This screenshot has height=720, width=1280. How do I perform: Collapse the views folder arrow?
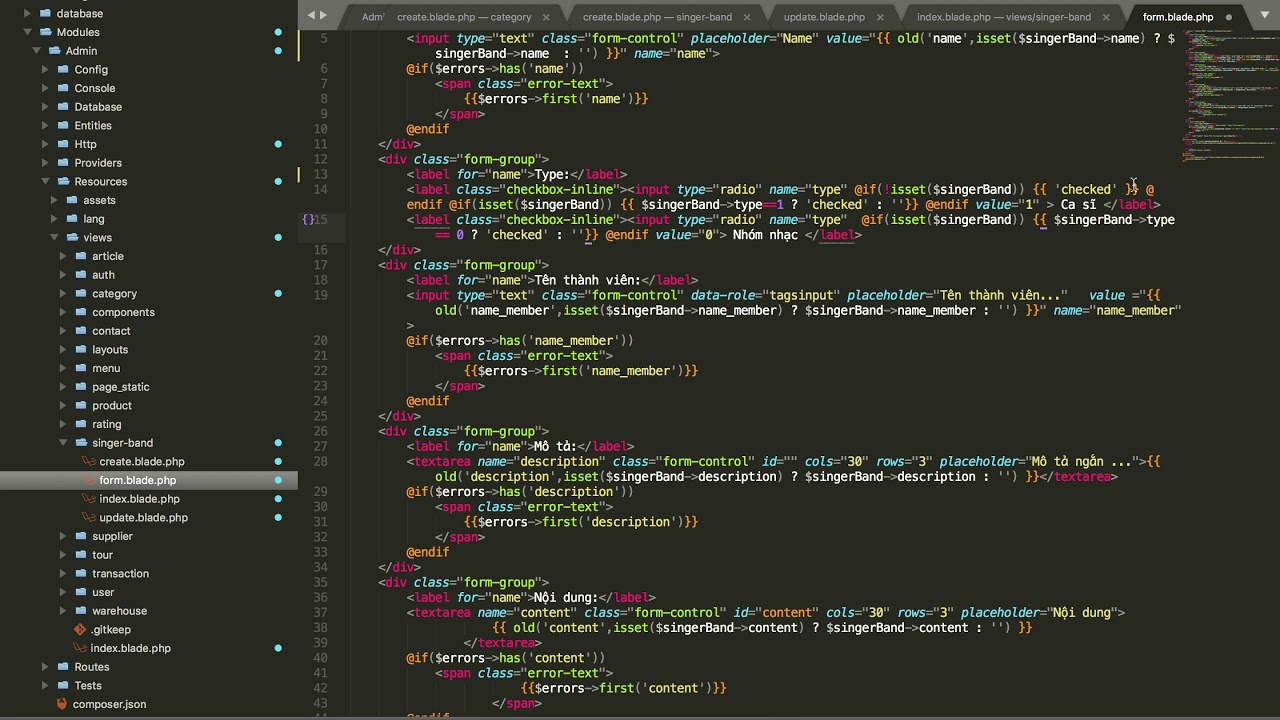click(54, 238)
